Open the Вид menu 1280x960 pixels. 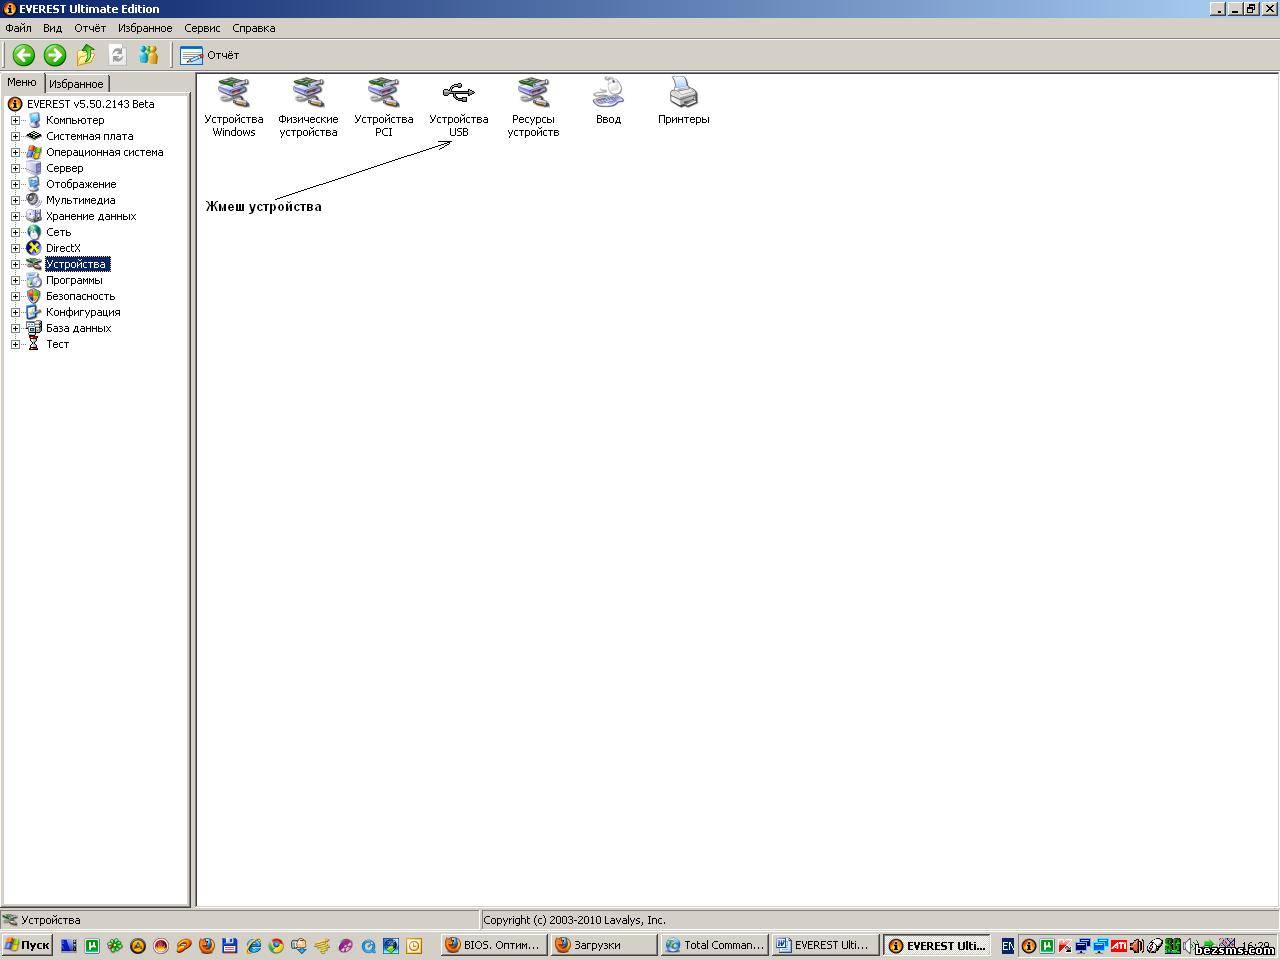tap(52, 28)
